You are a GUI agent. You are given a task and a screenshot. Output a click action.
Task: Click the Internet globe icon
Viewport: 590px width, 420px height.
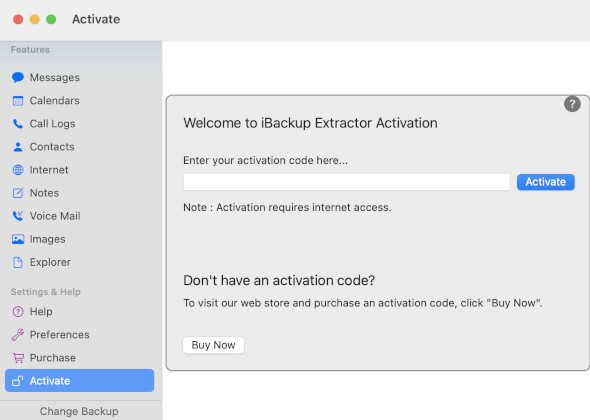tap(18, 170)
